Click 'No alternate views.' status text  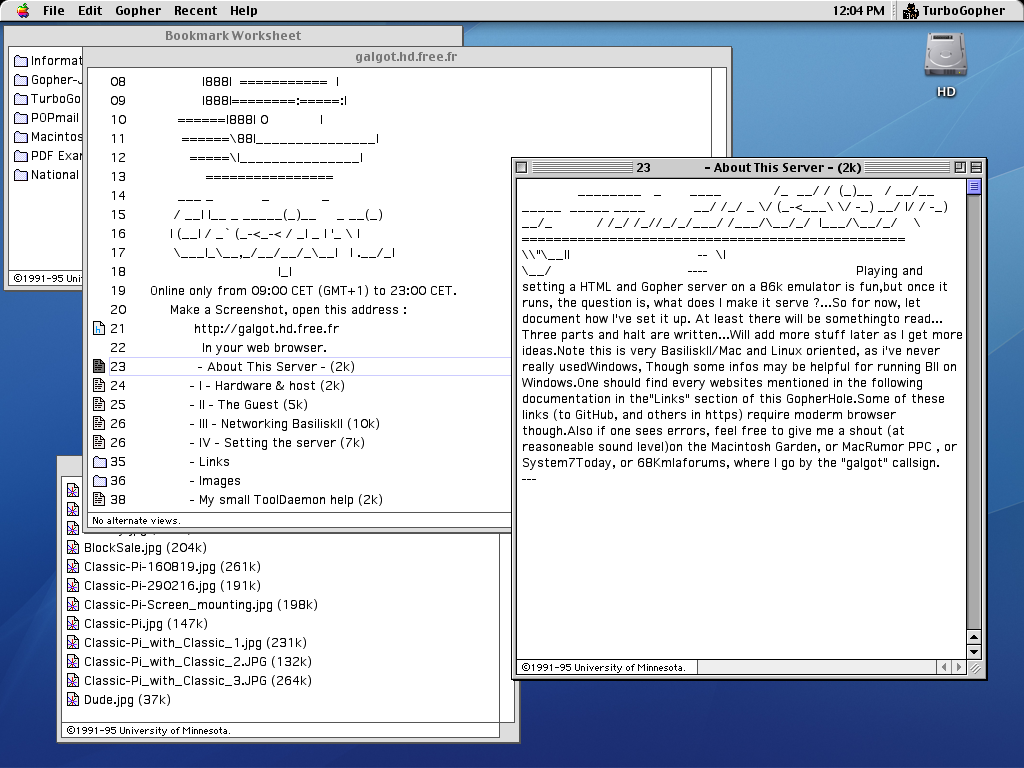coord(136,520)
